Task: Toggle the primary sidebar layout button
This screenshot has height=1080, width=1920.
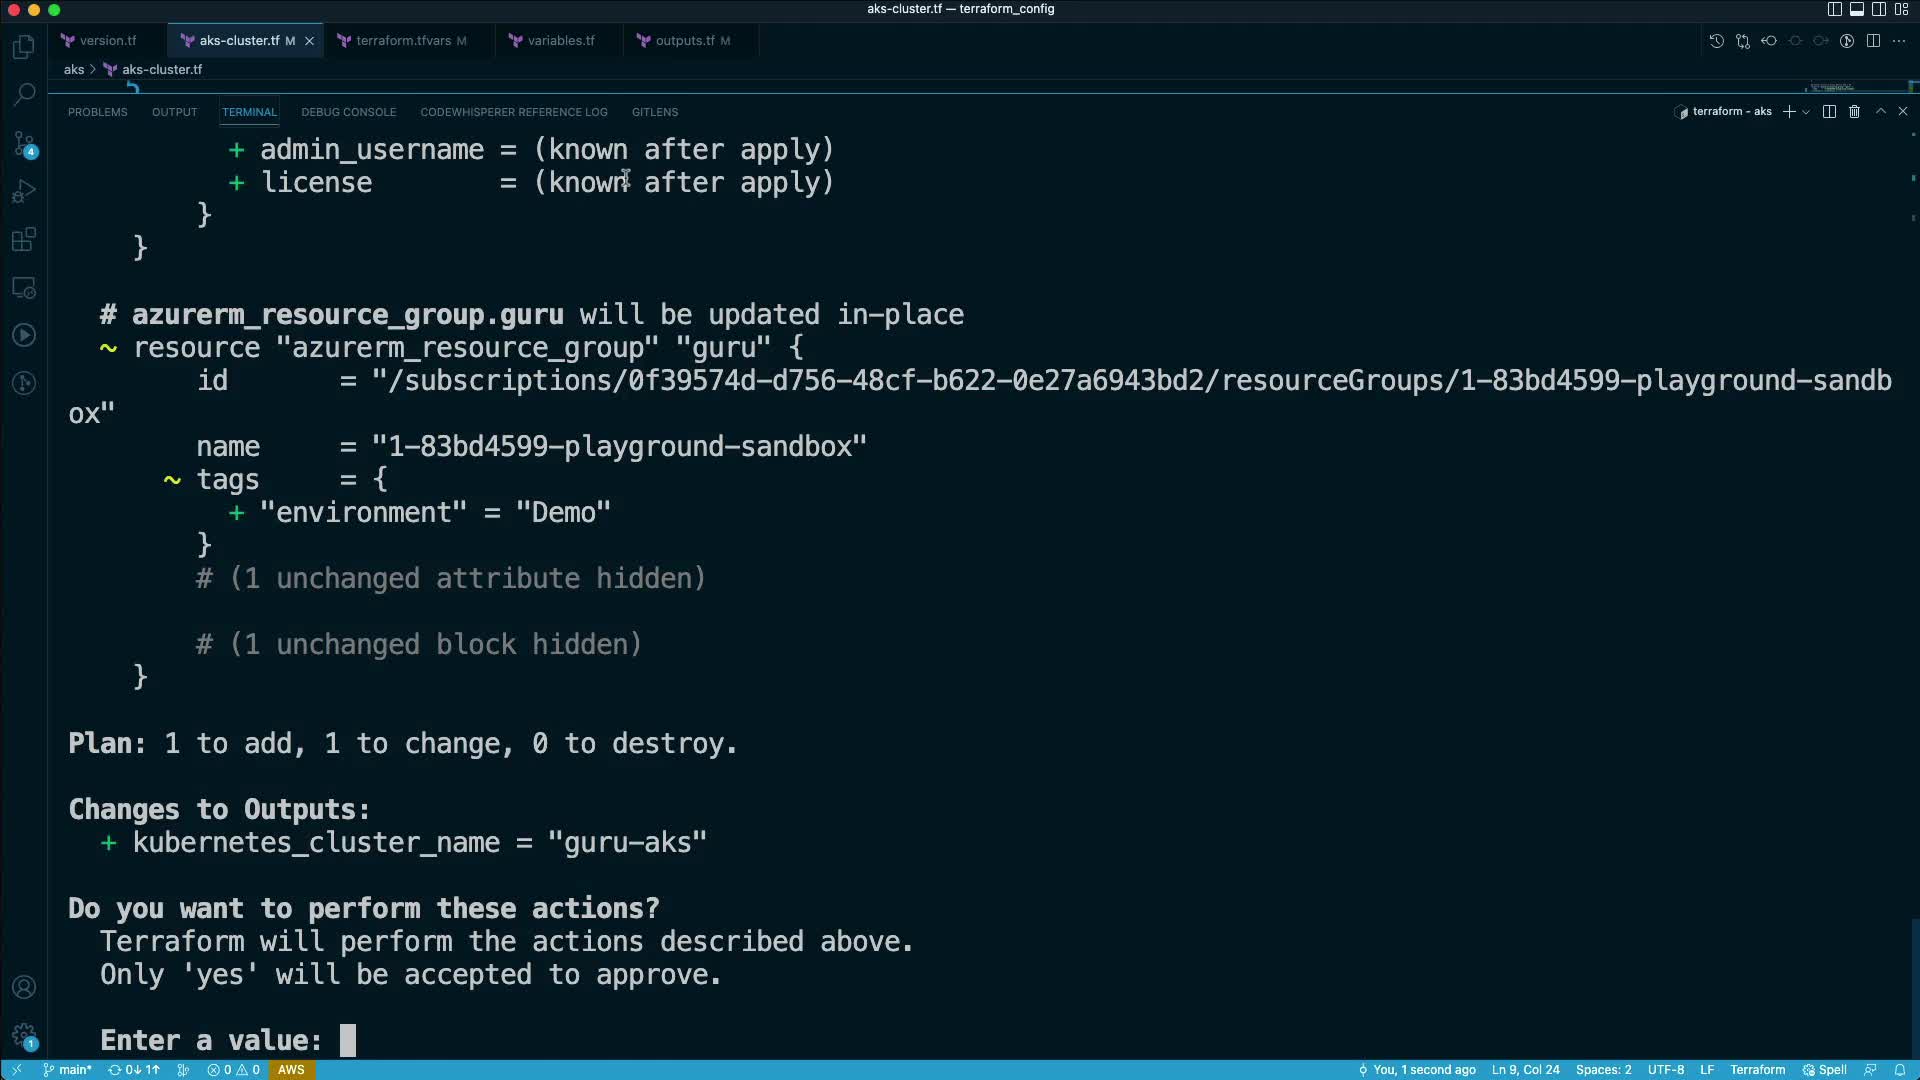Action: pyautogui.click(x=1834, y=9)
